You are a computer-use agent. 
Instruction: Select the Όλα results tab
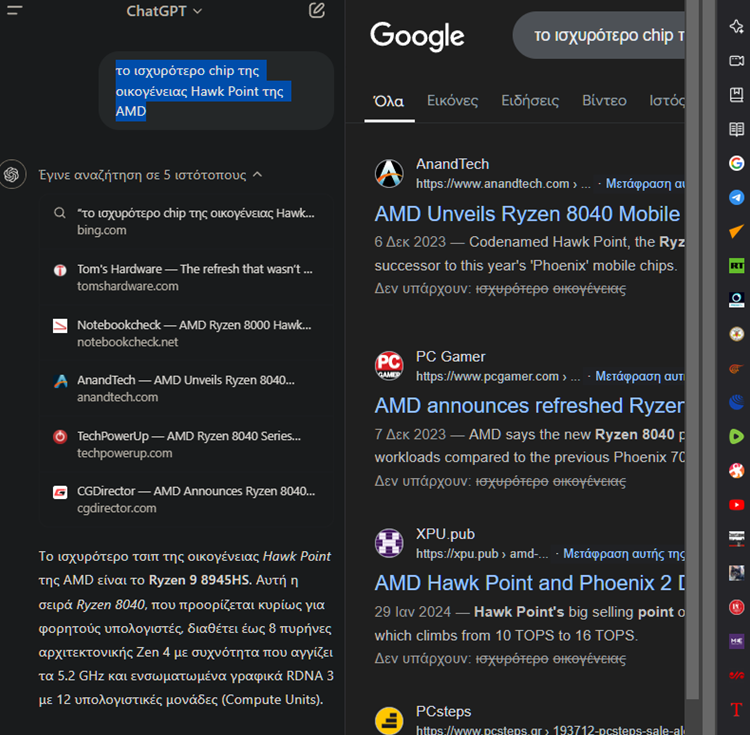click(x=389, y=101)
